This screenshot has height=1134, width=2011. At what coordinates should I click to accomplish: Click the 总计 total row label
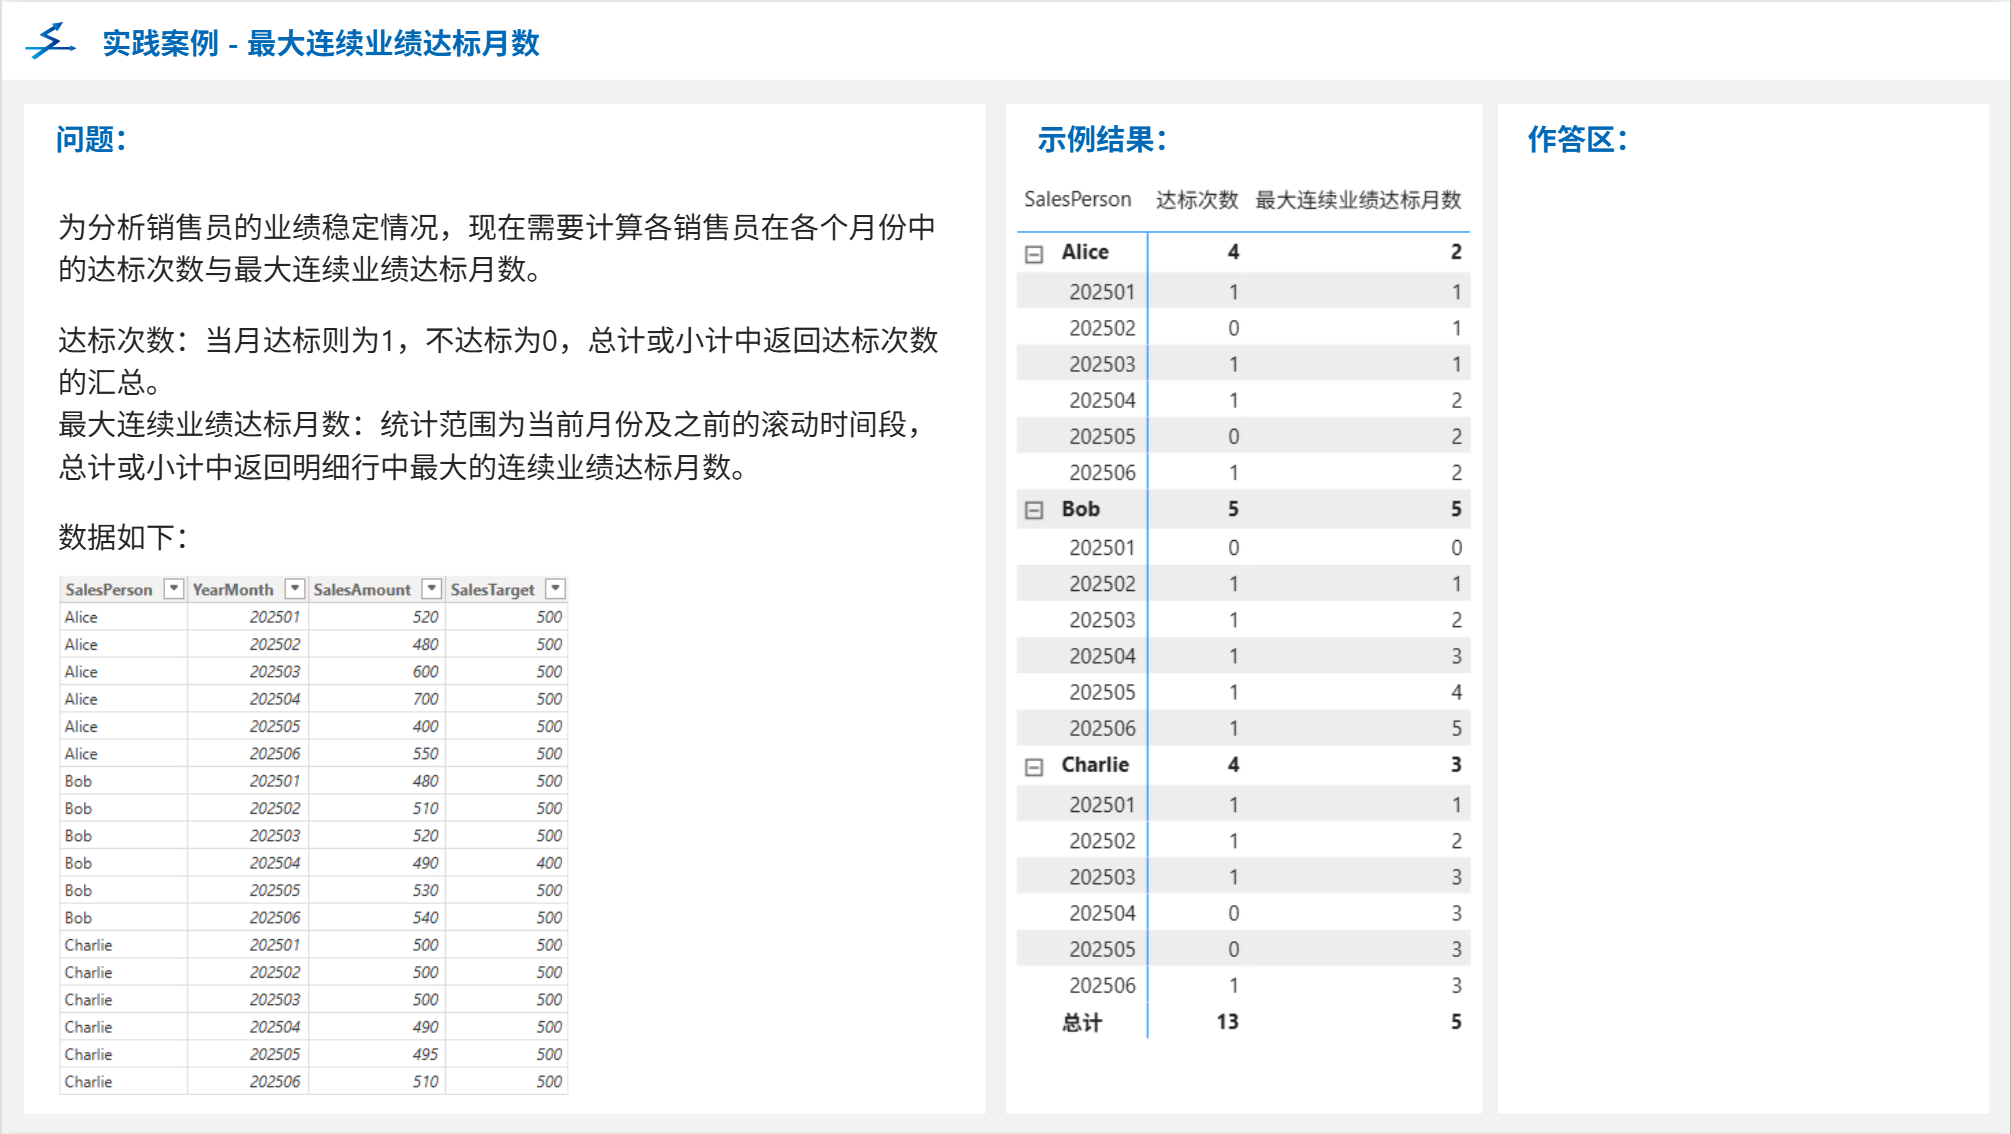click(1082, 1022)
